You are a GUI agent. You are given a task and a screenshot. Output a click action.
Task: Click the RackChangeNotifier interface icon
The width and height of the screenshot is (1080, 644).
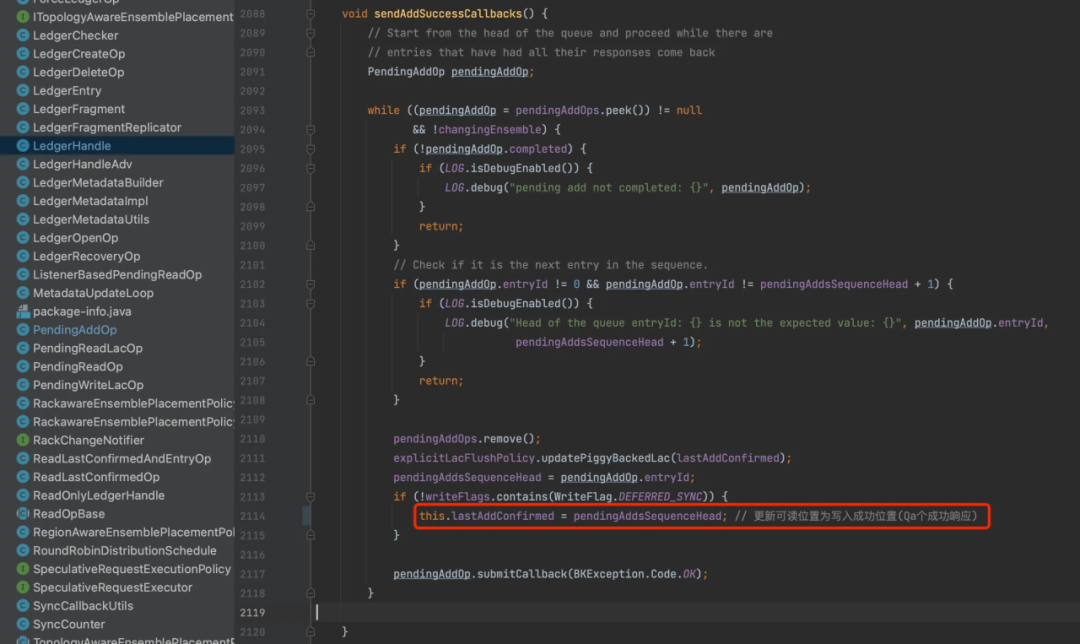23,440
